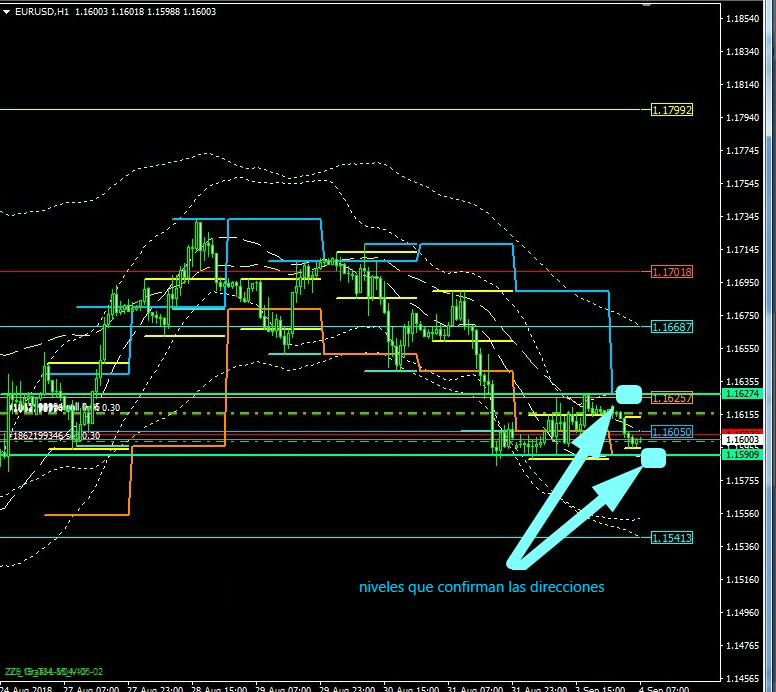This screenshot has height=692, width=776.
Task: Select the red 1.17018 level label
Action: 671,271
